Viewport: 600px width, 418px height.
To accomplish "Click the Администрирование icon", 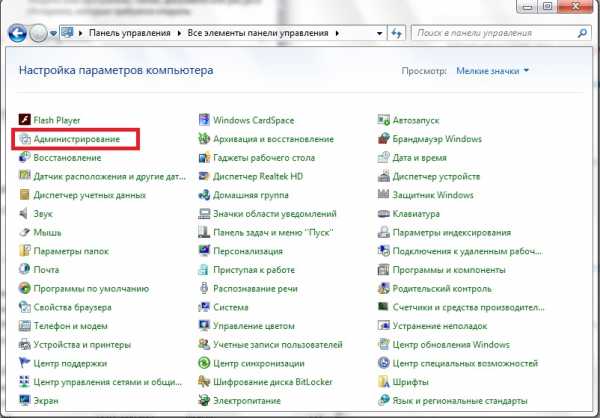I will [24, 139].
